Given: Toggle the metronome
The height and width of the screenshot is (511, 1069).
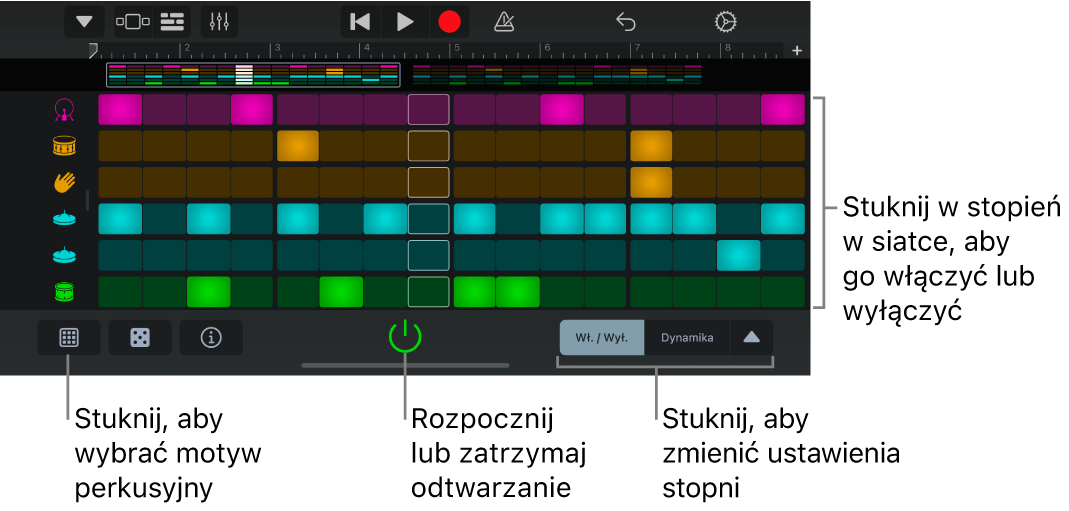Looking at the screenshot, I should coord(504,22).
